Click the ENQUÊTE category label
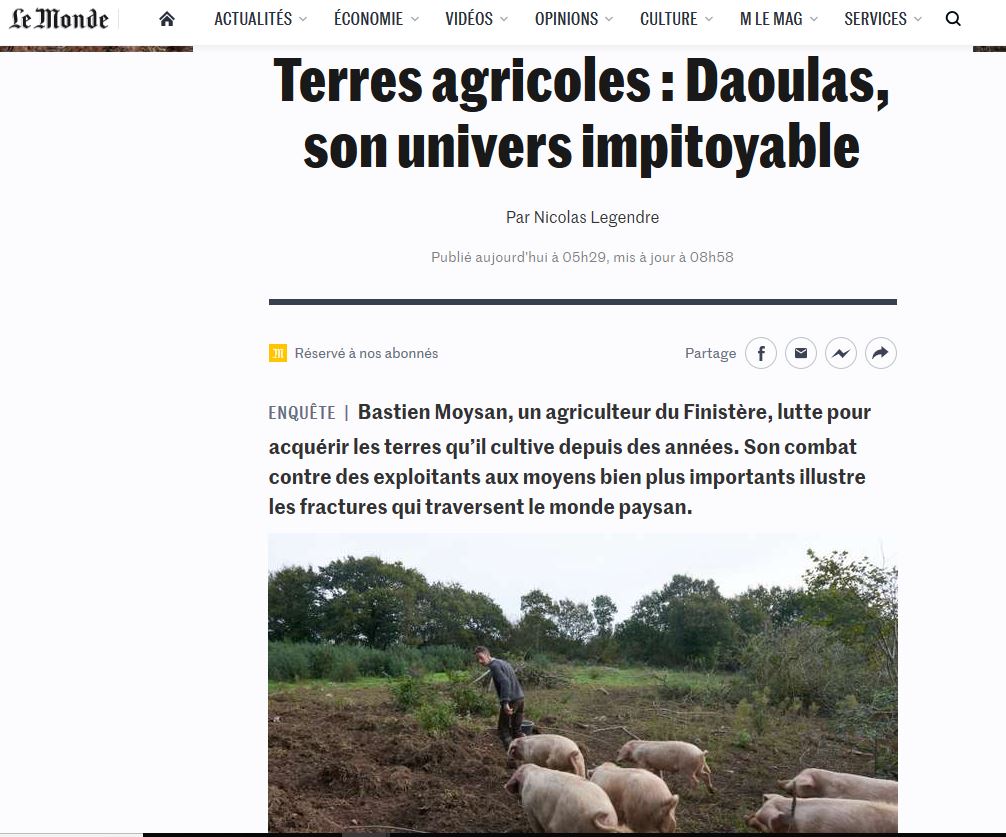The width and height of the screenshot is (1006, 837). tap(302, 412)
